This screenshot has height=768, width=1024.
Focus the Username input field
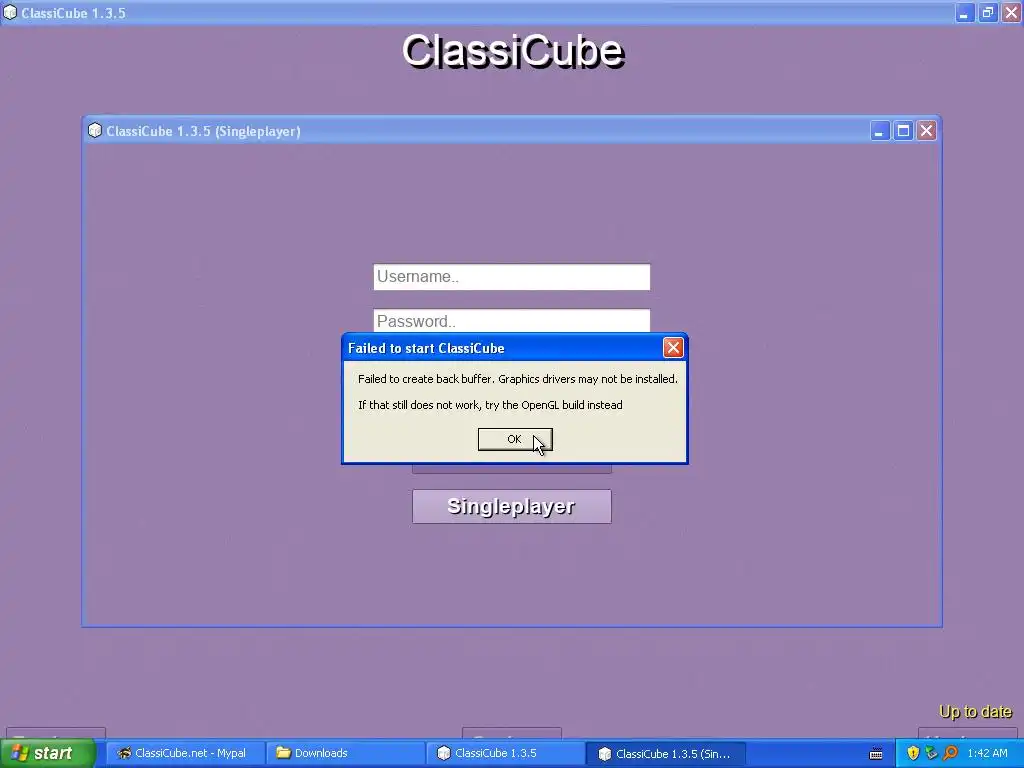click(x=511, y=277)
